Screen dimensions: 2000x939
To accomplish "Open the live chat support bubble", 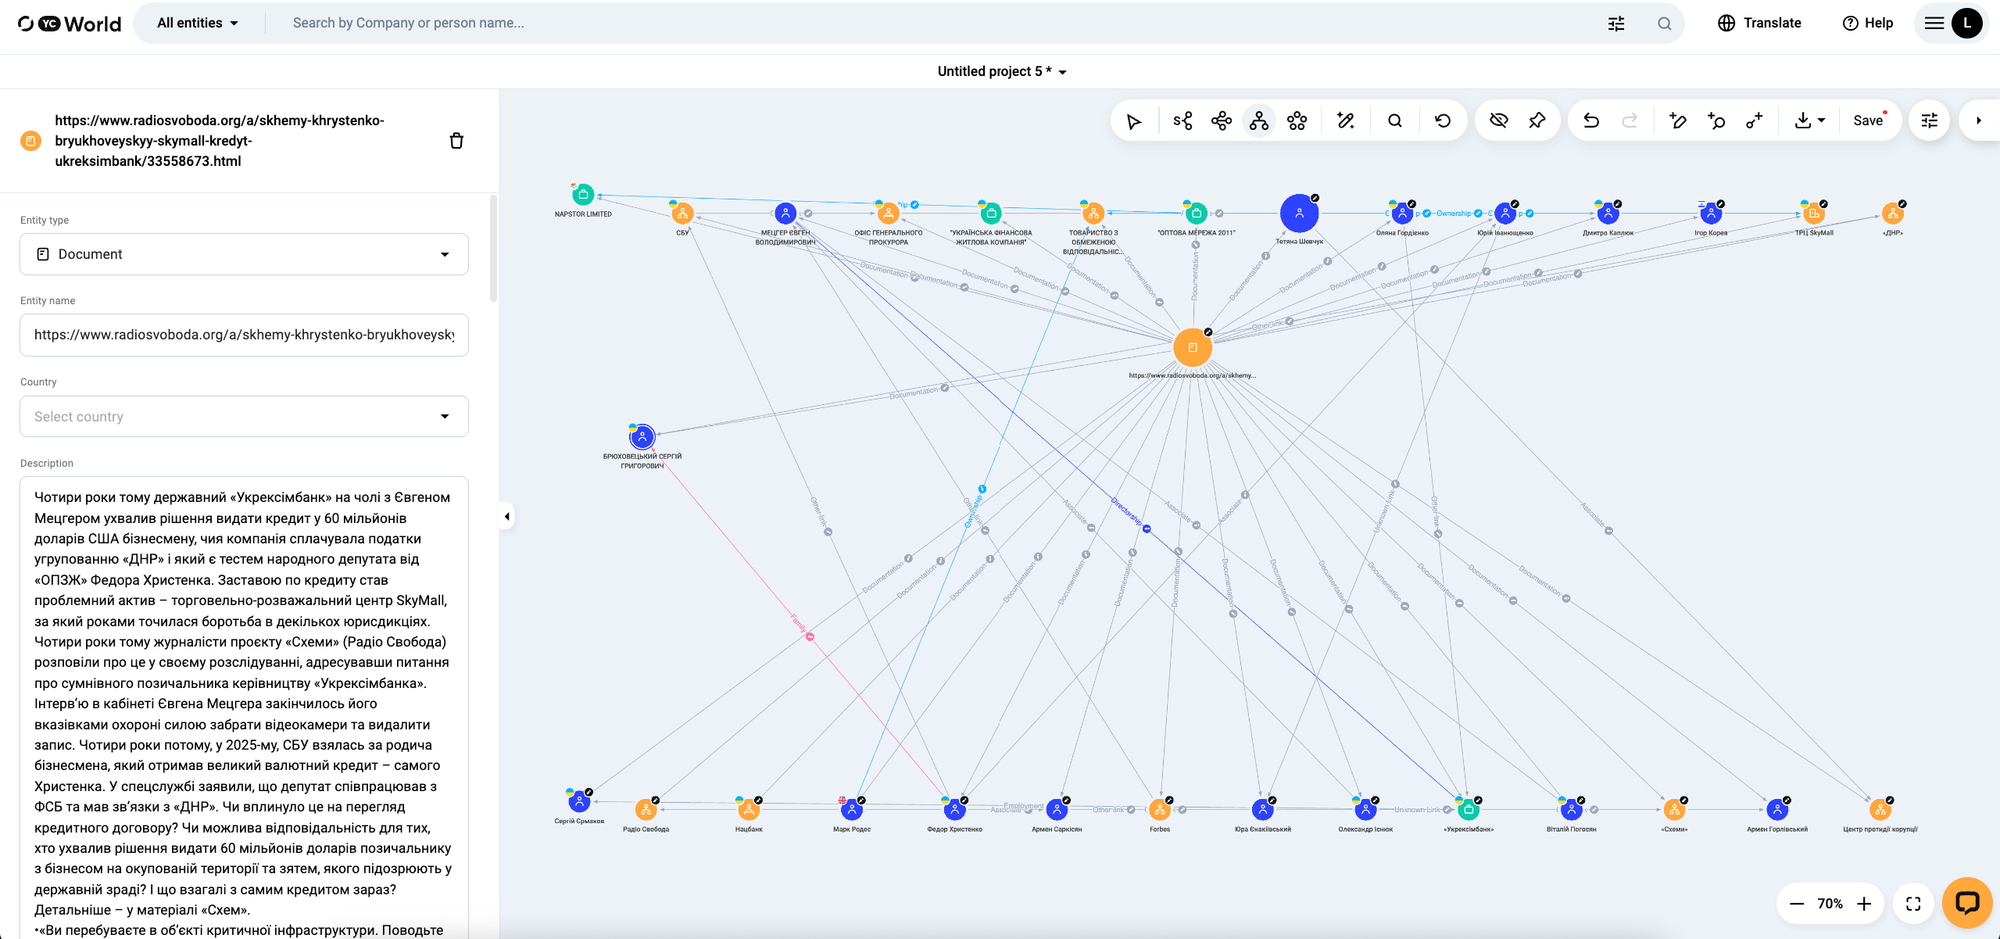I will (x=1967, y=903).
